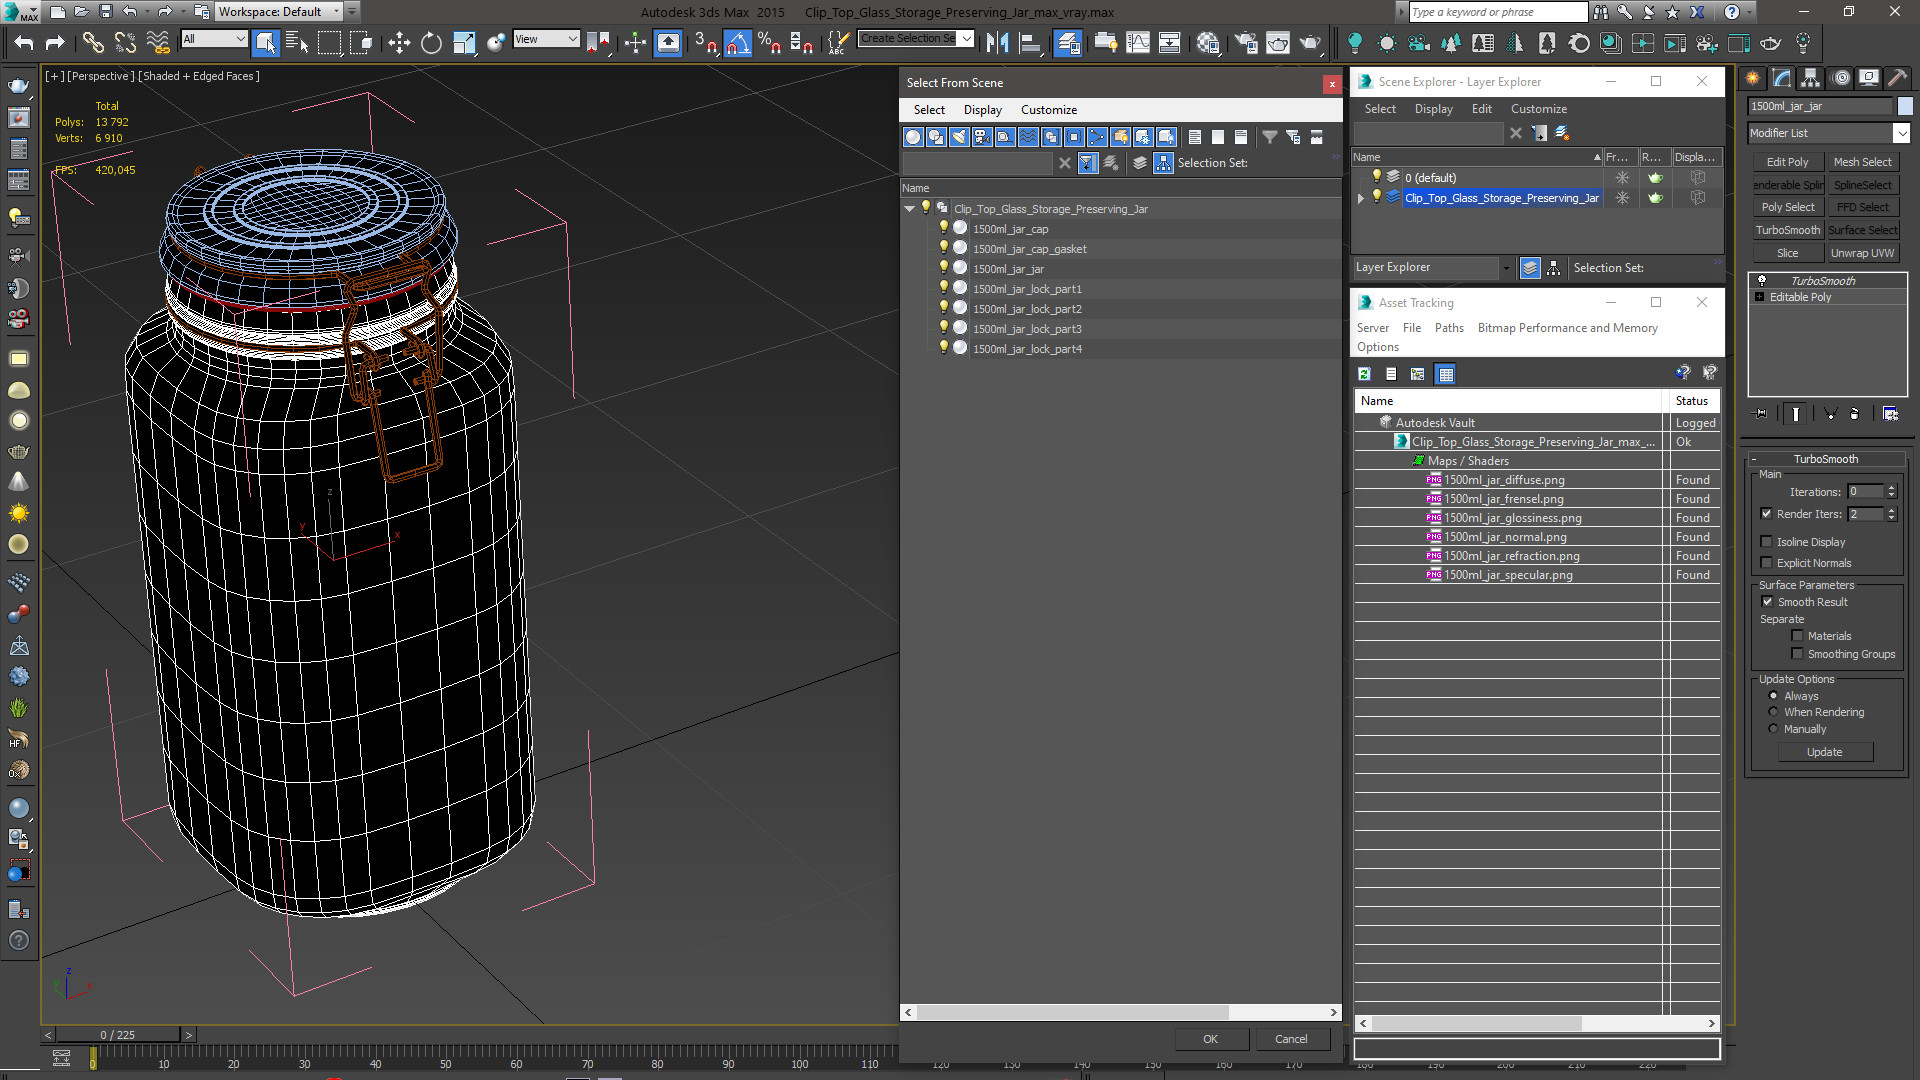Select the Rotate transform tool
Image resolution: width=1920 pixels, height=1080 pixels.
[431, 42]
